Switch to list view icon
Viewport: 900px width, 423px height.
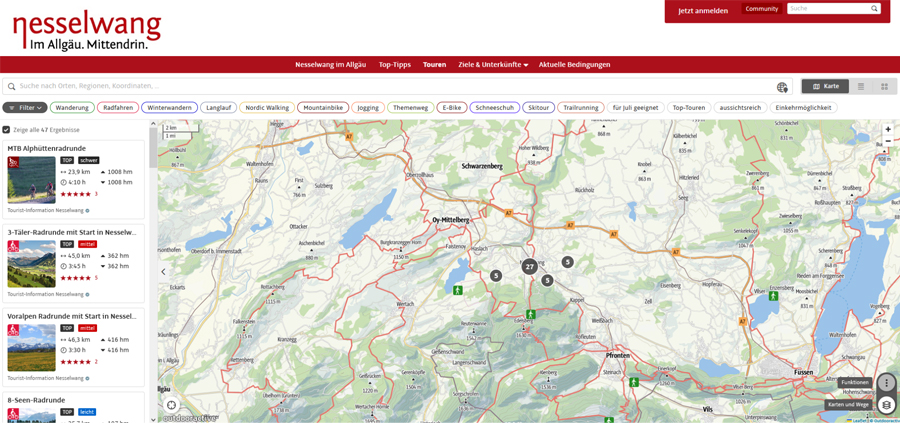point(861,87)
